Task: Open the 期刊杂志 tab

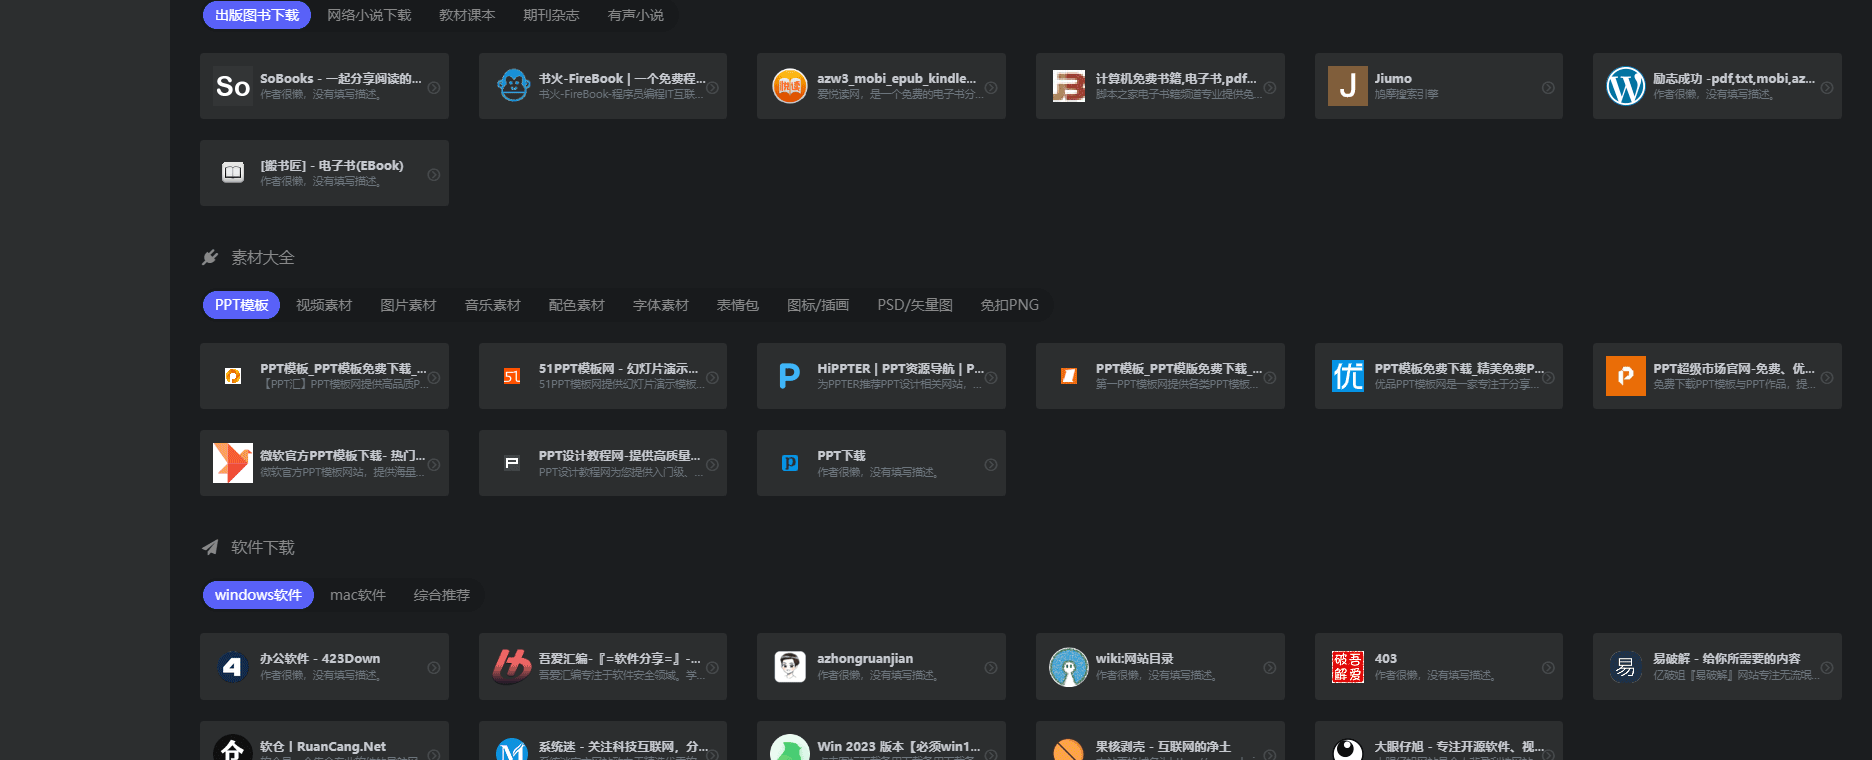Action: [551, 15]
